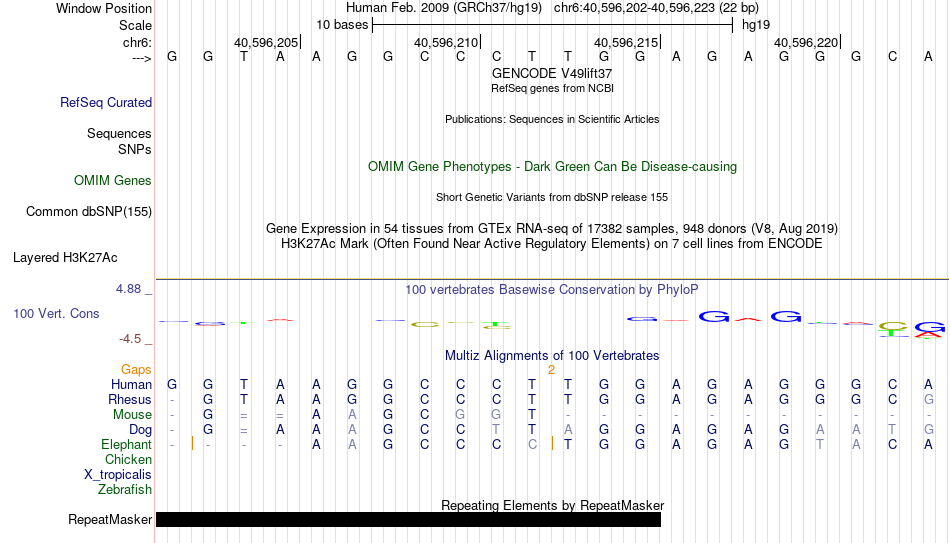950x543 pixels.
Task: Select the Mouse species row label
Action: (133, 415)
